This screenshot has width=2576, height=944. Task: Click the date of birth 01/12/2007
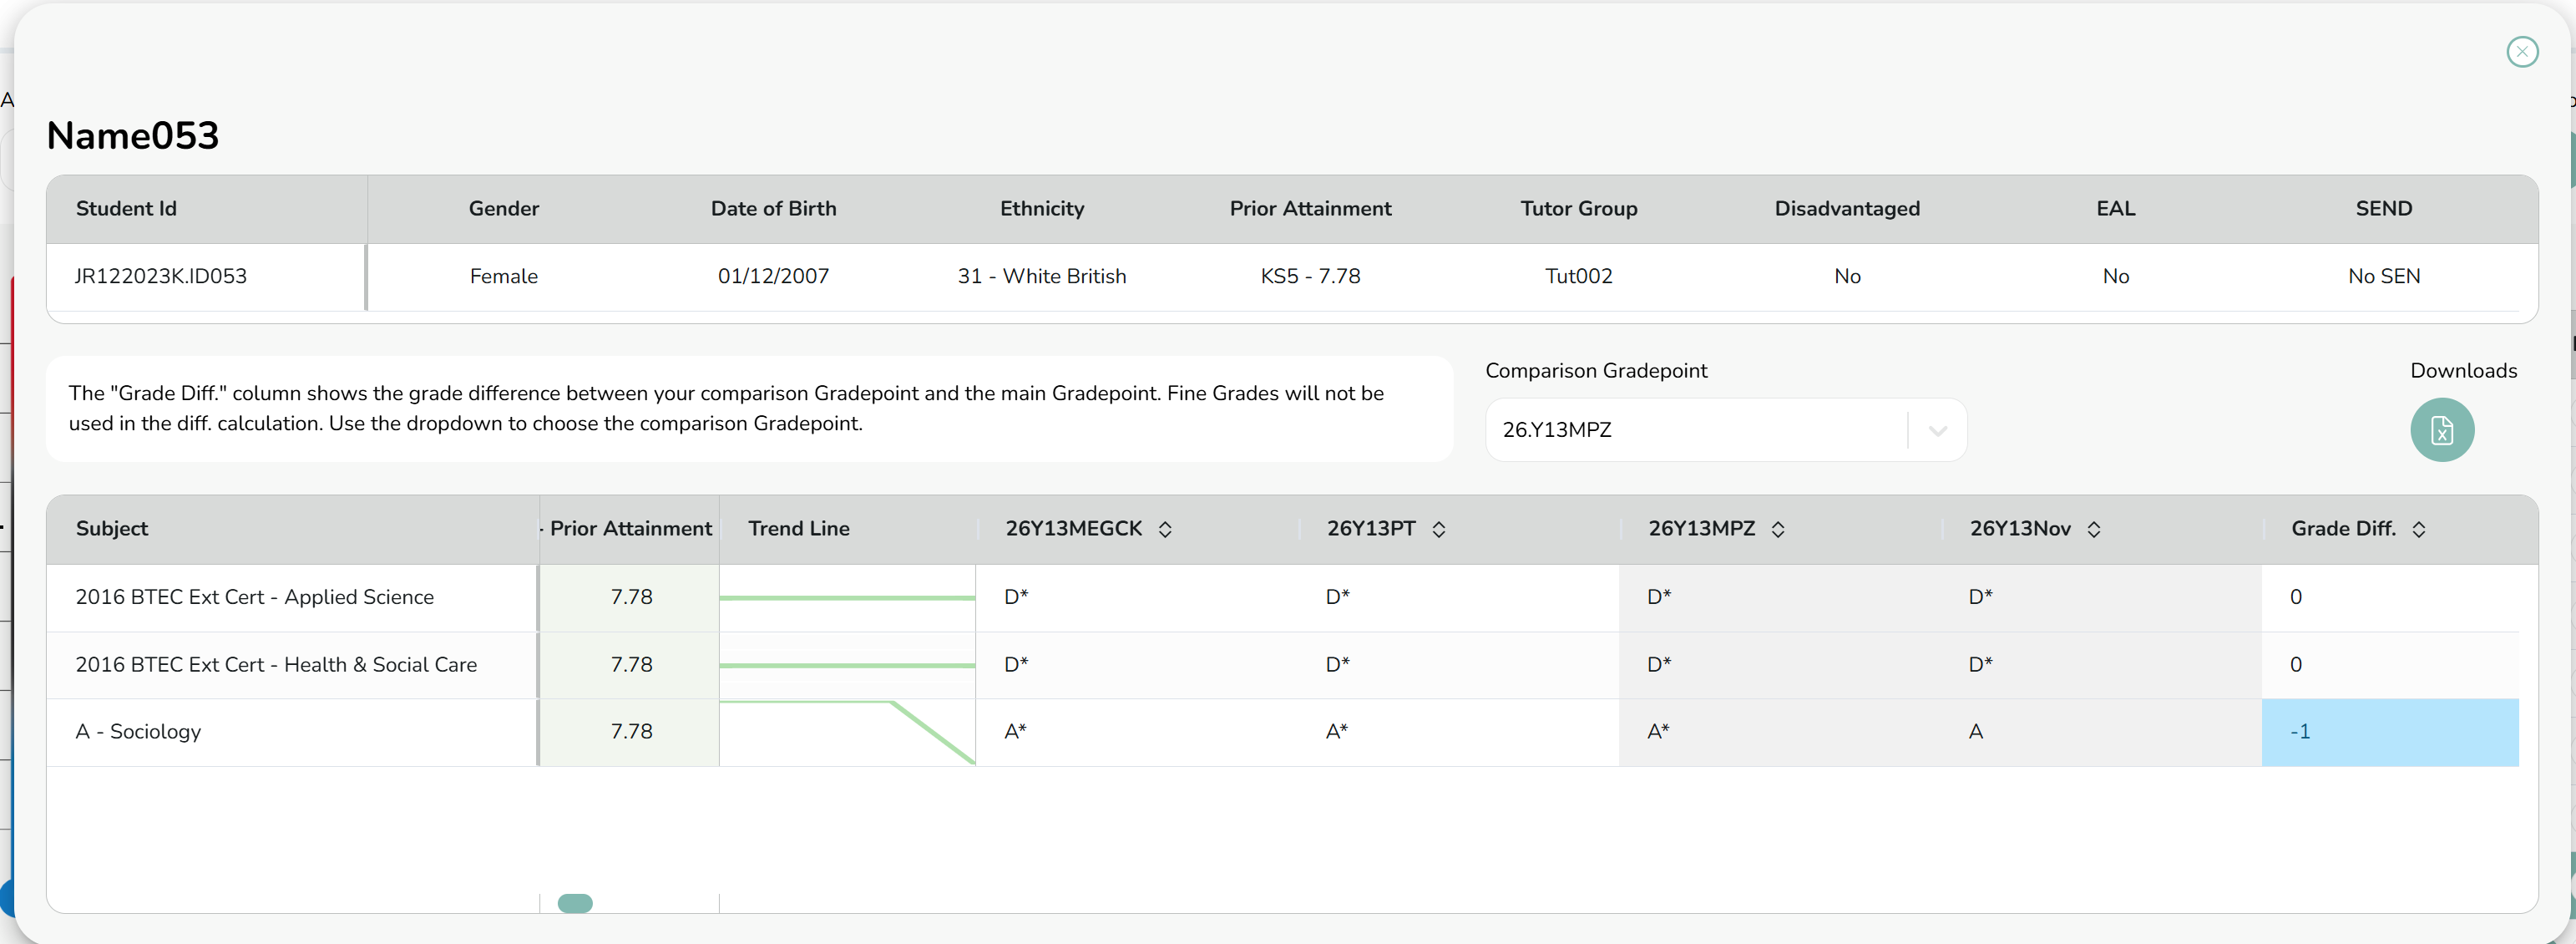point(773,277)
